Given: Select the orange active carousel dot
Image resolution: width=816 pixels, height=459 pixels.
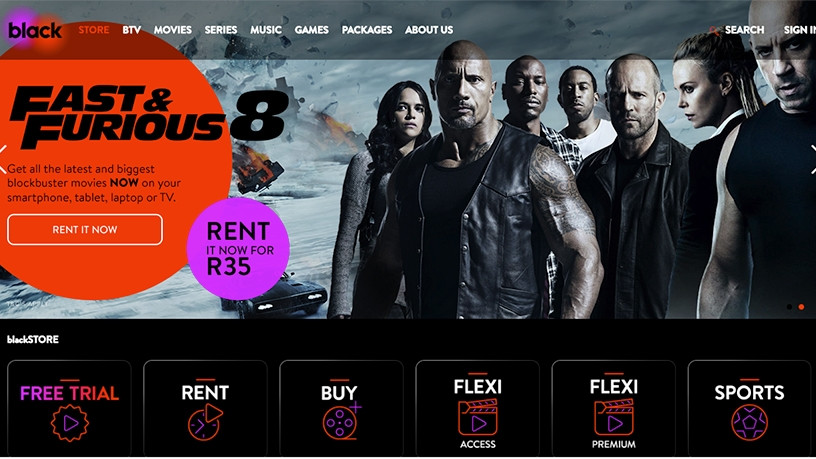Looking at the screenshot, I should tap(801, 307).
